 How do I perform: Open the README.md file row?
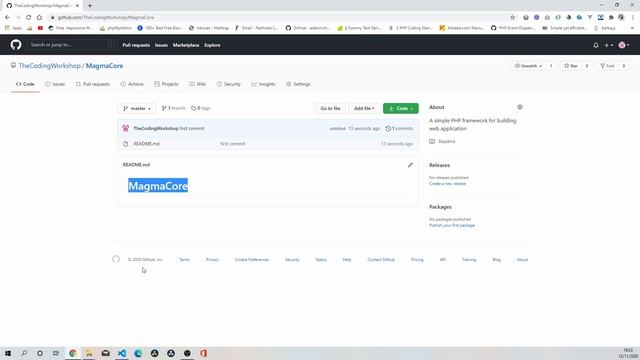pos(147,144)
